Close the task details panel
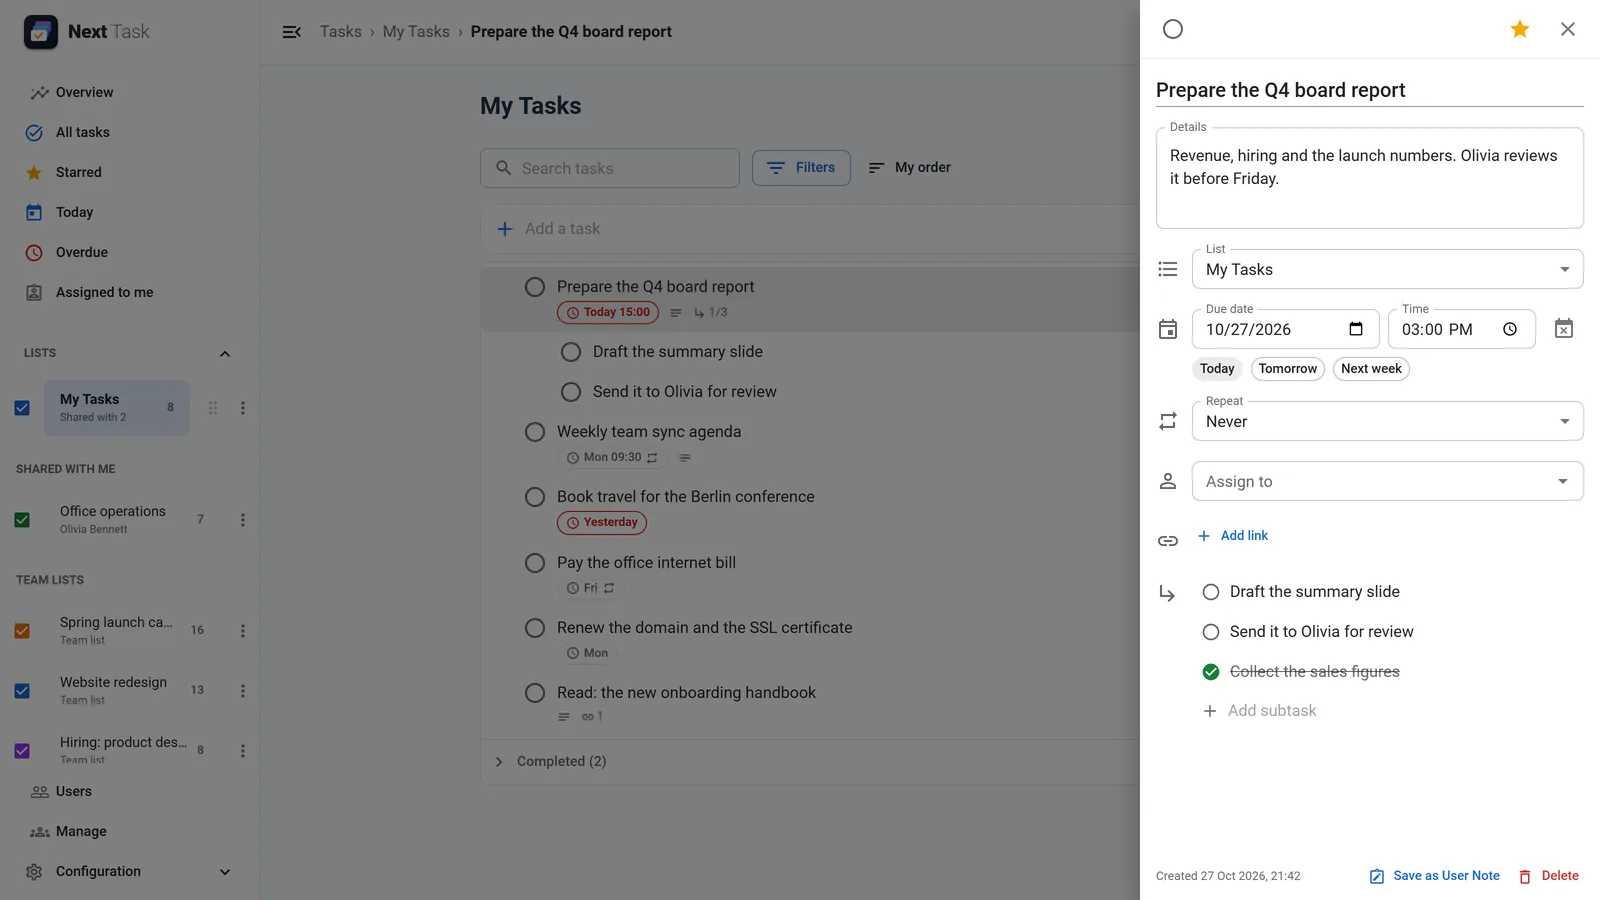The width and height of the screenshot is (1600, 900). pyautogui.click(x=1568, y=29)
